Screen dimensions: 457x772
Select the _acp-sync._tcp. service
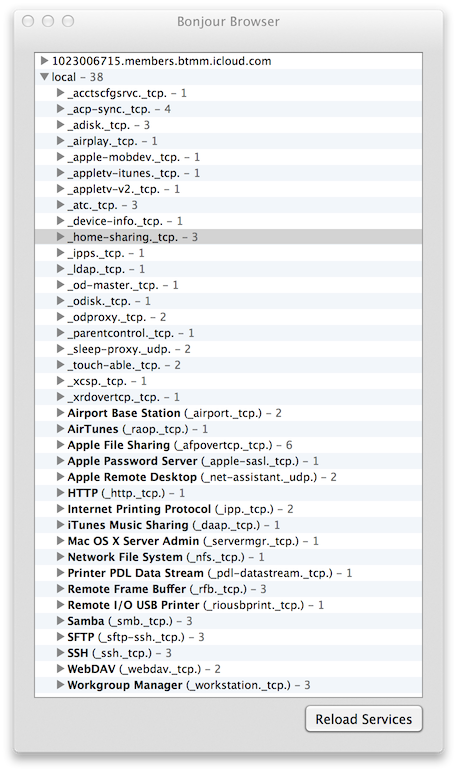pos(228,109)
